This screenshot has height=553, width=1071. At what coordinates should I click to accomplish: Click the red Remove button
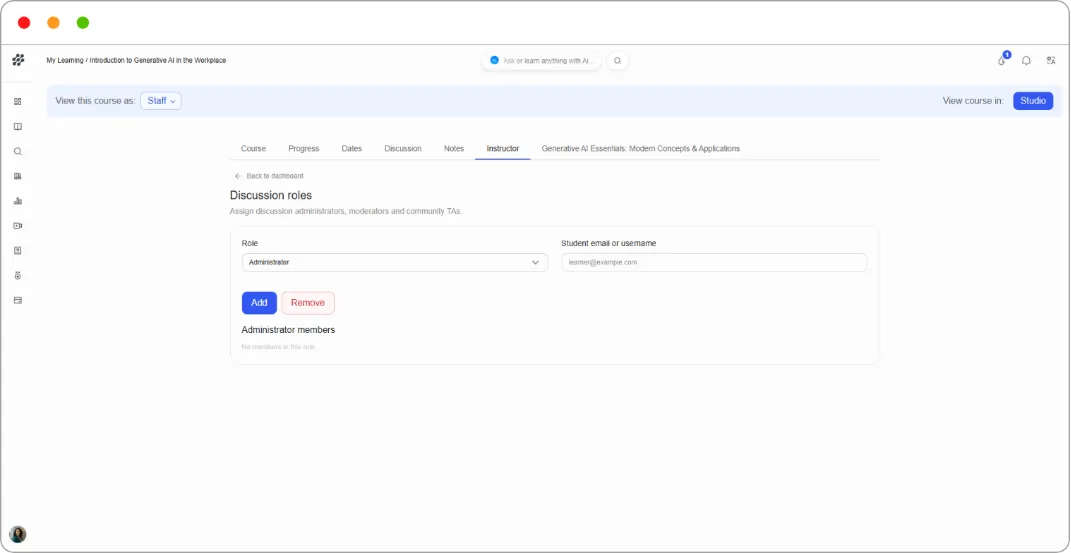(308, 303)
